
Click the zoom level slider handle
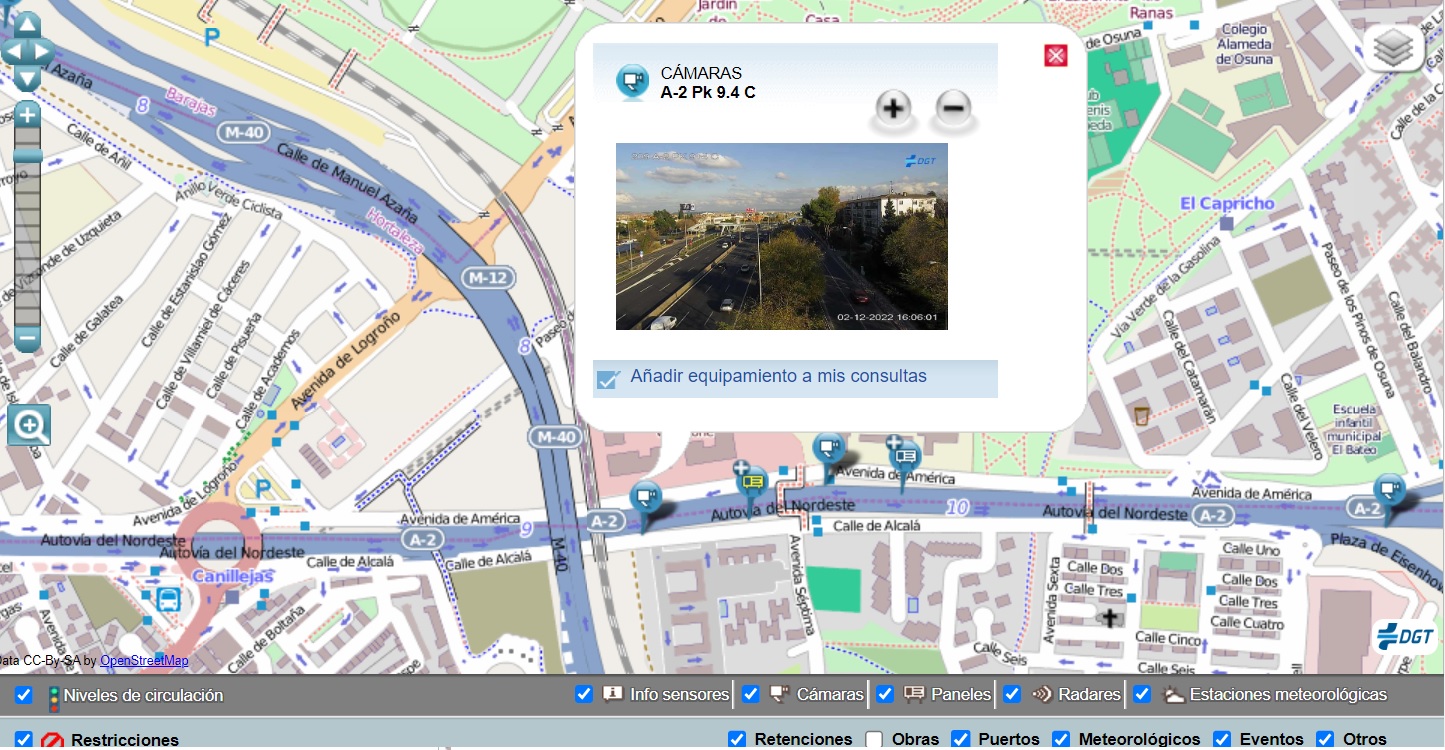pos(27,156)
